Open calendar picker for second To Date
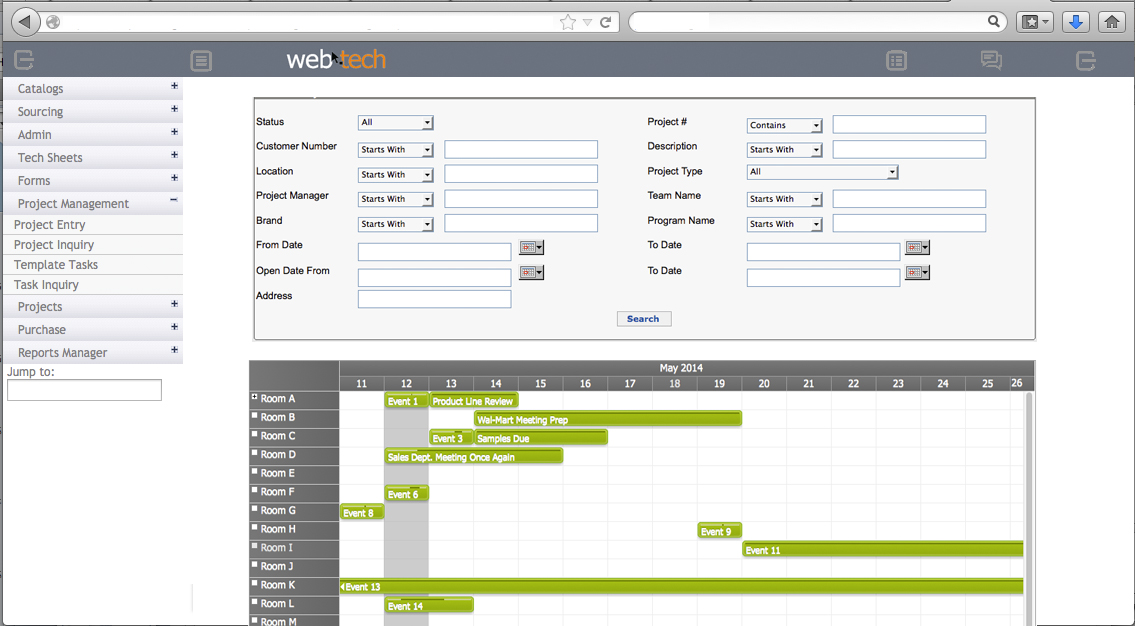The height and width of the screenshot is (626, 1135). pos(917,272)
